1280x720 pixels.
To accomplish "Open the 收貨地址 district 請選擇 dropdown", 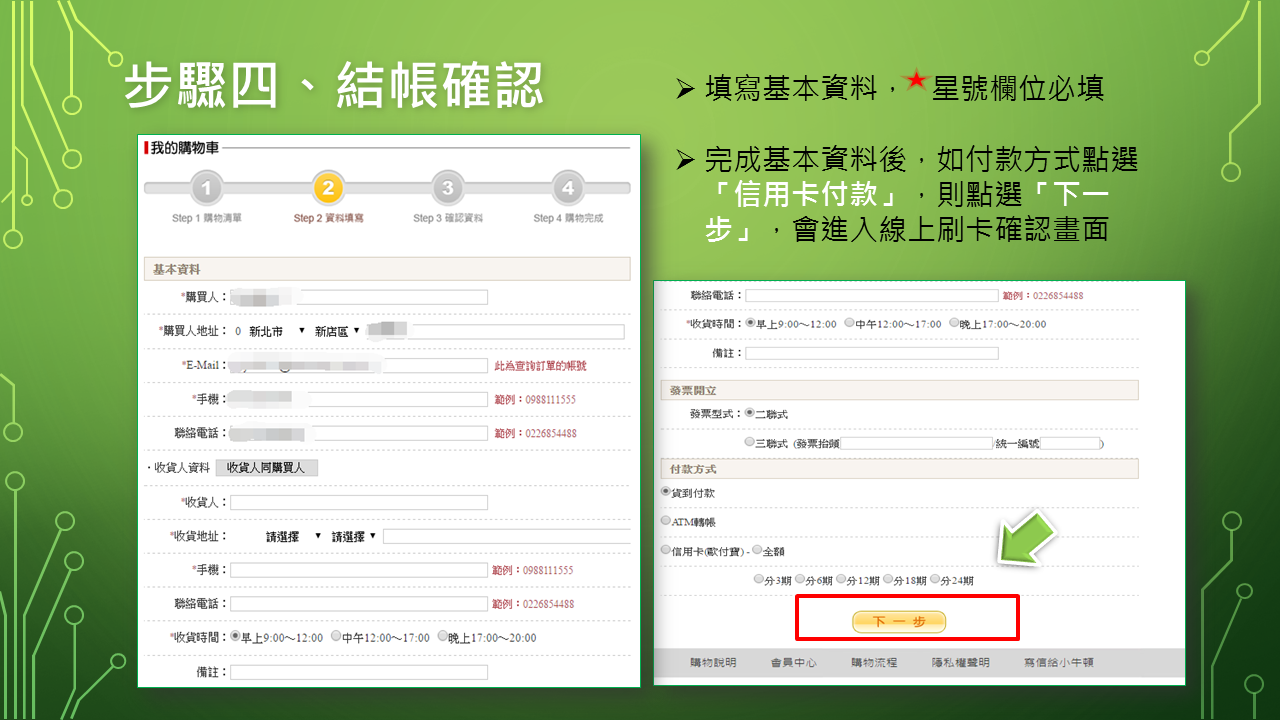I will (354, 537).
